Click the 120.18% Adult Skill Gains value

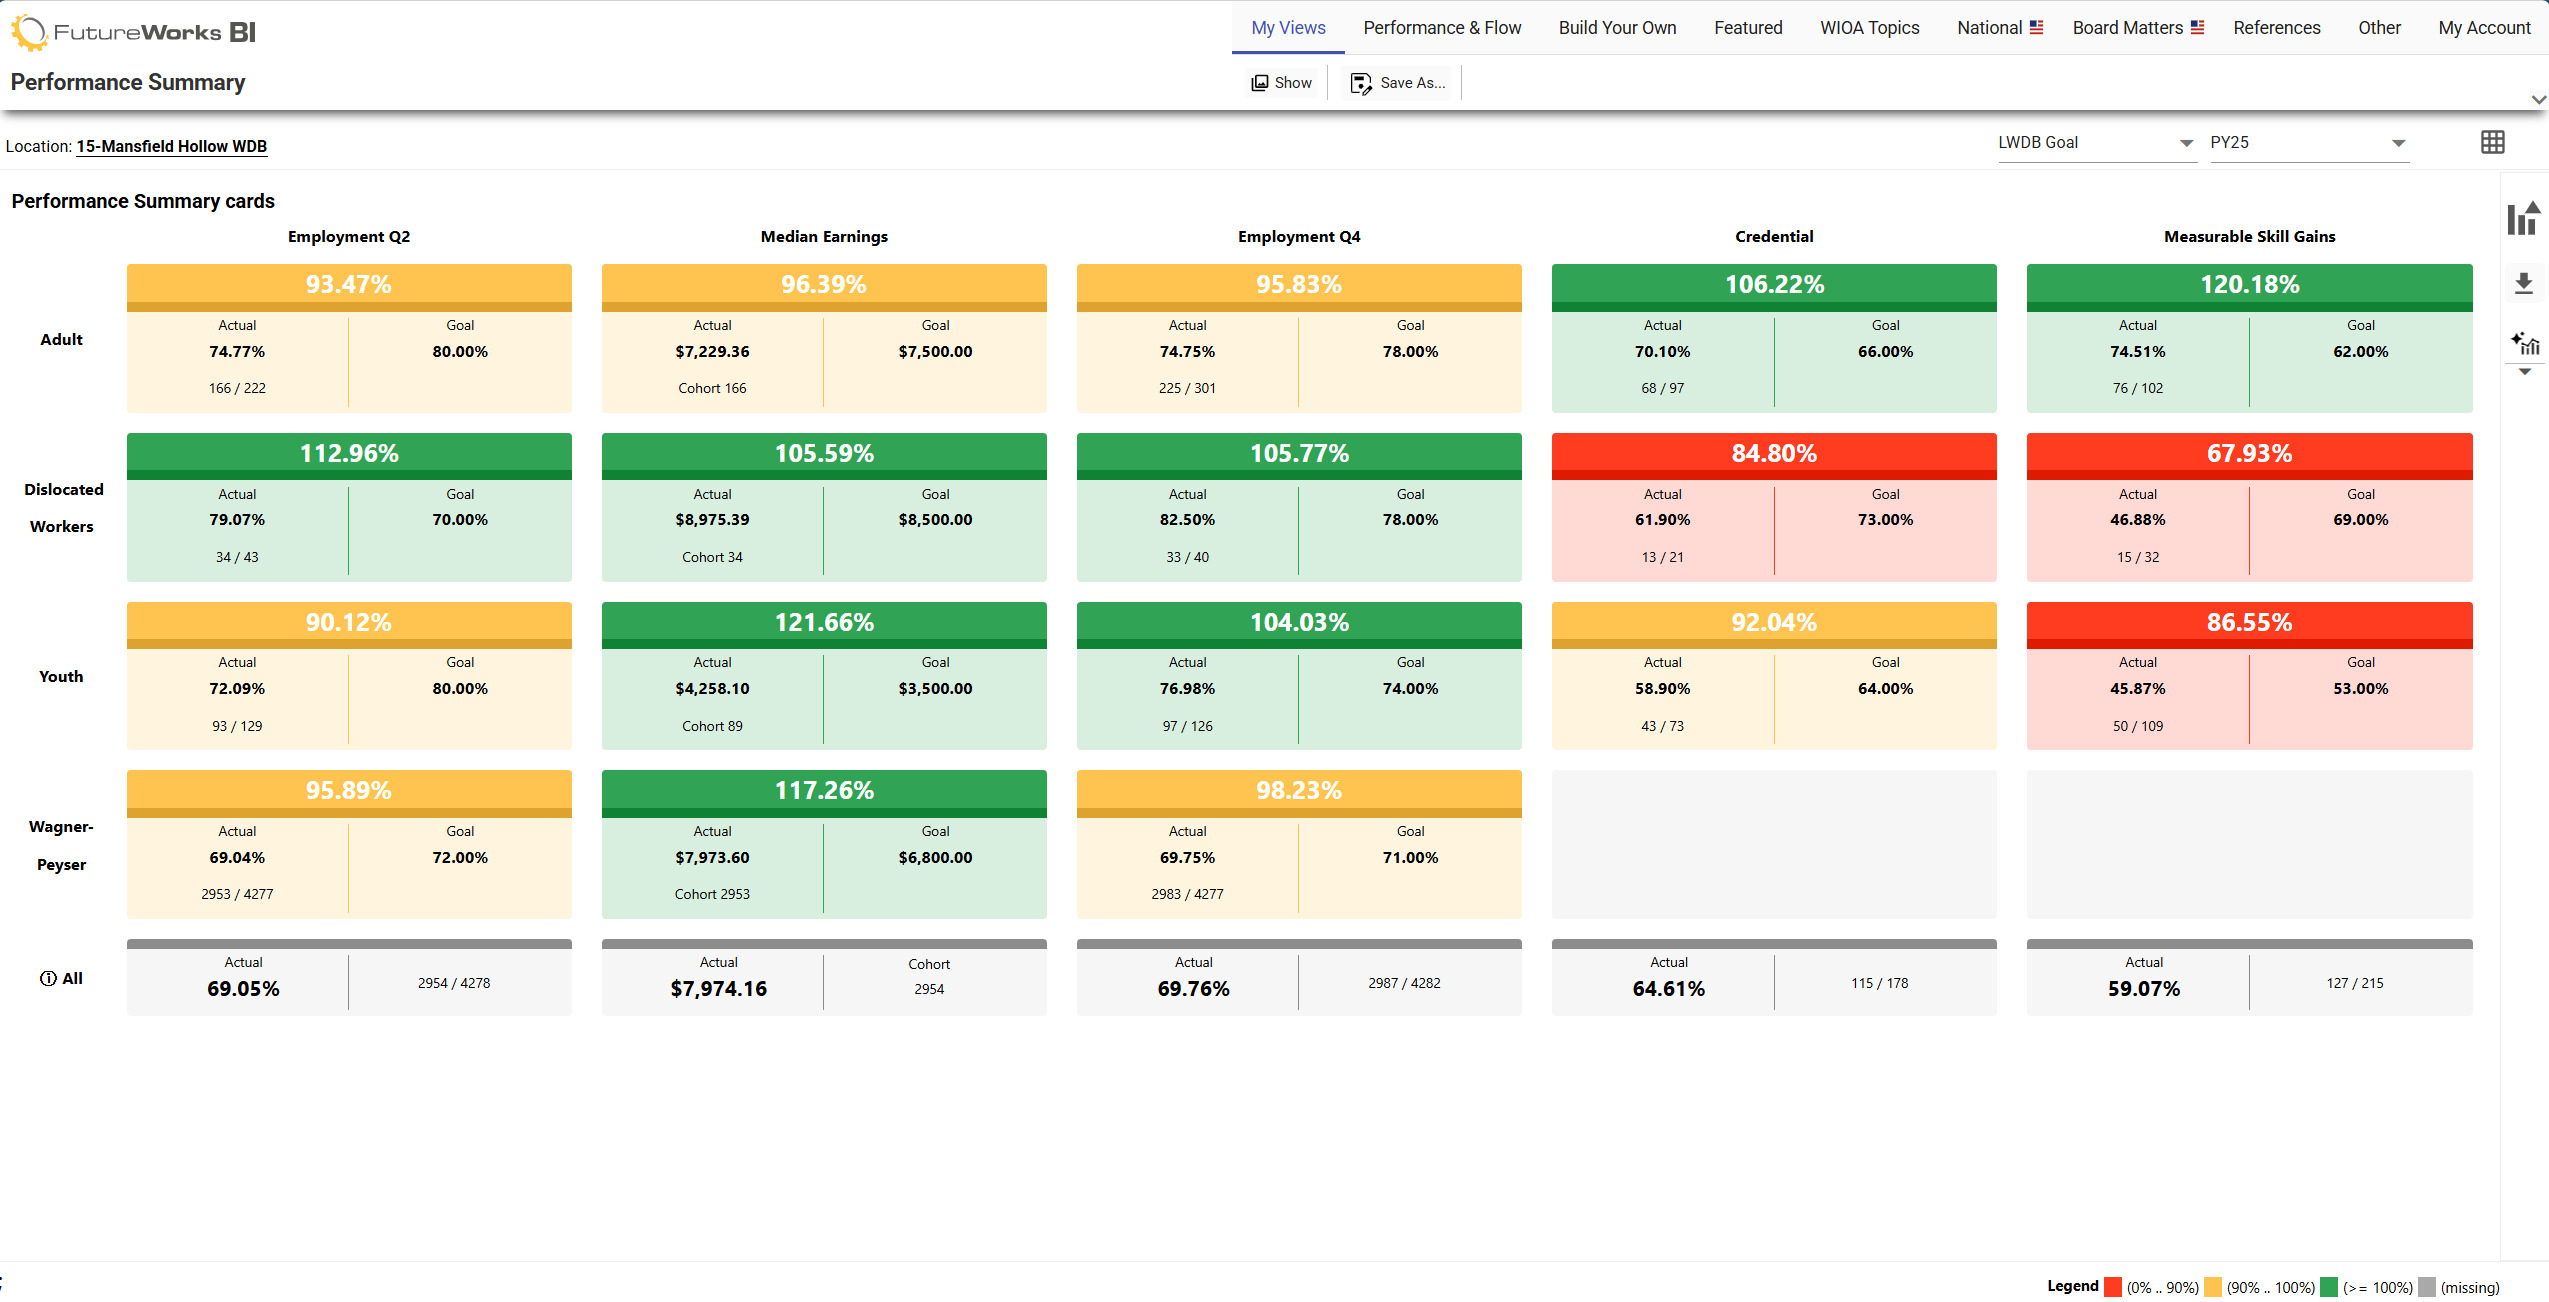(2250, 284)
